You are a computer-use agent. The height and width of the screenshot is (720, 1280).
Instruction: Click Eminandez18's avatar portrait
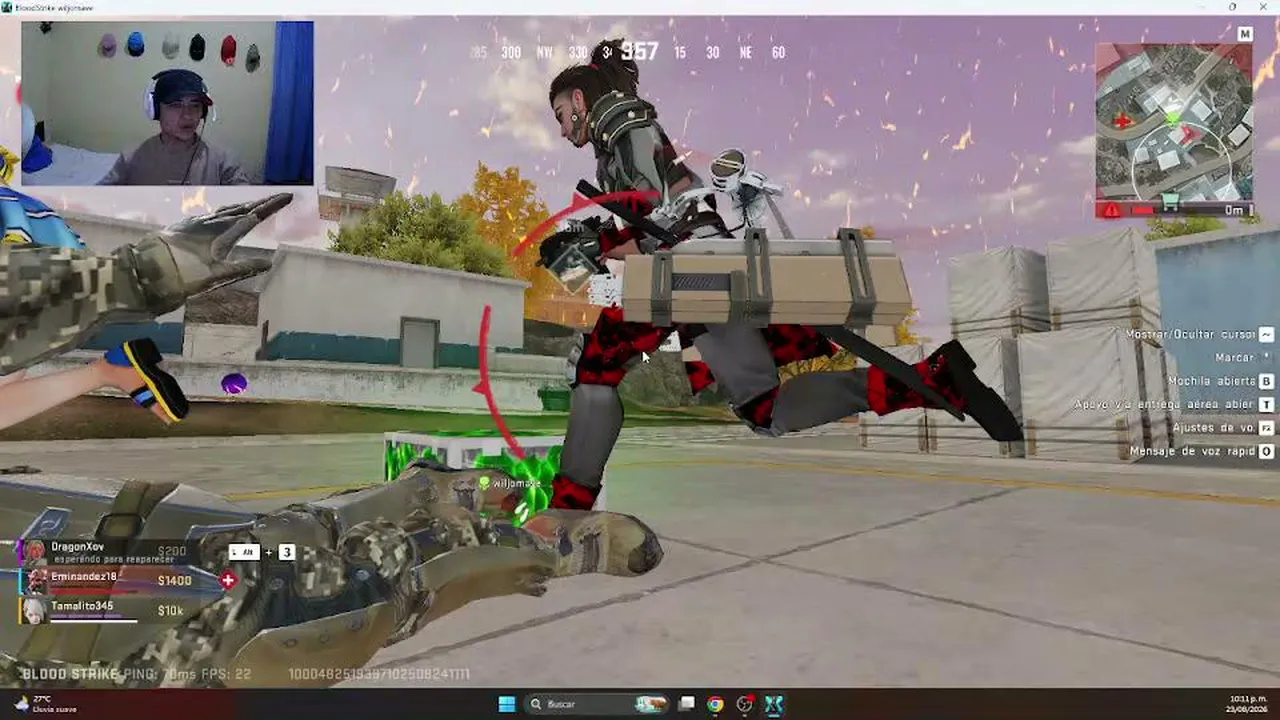coord(36,581)
